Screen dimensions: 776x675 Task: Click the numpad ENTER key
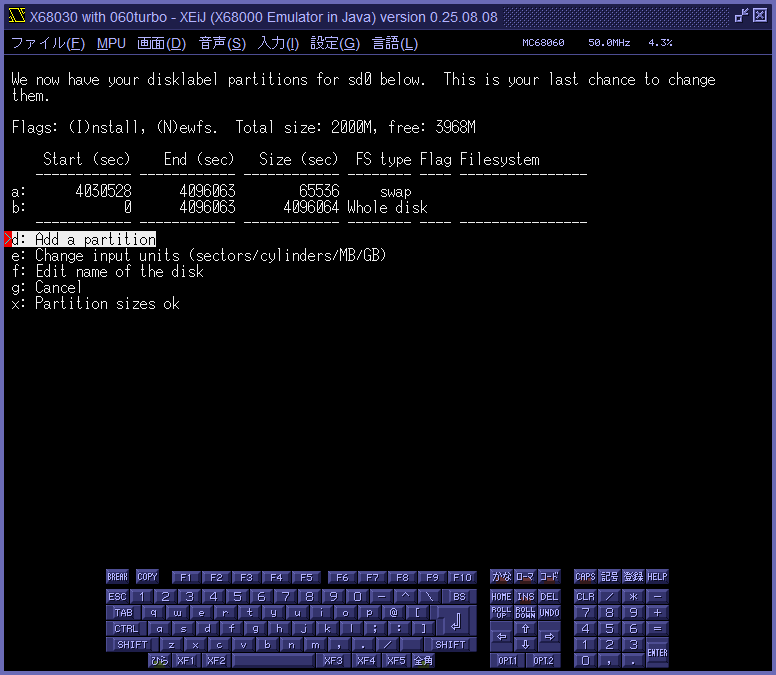click(657, 652)
